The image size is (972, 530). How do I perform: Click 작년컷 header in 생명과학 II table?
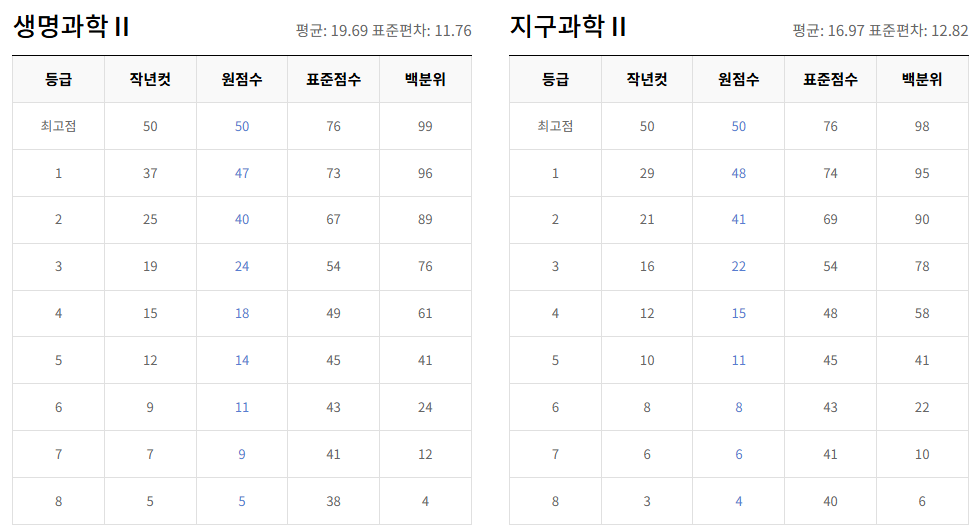[x=150, y=79]
